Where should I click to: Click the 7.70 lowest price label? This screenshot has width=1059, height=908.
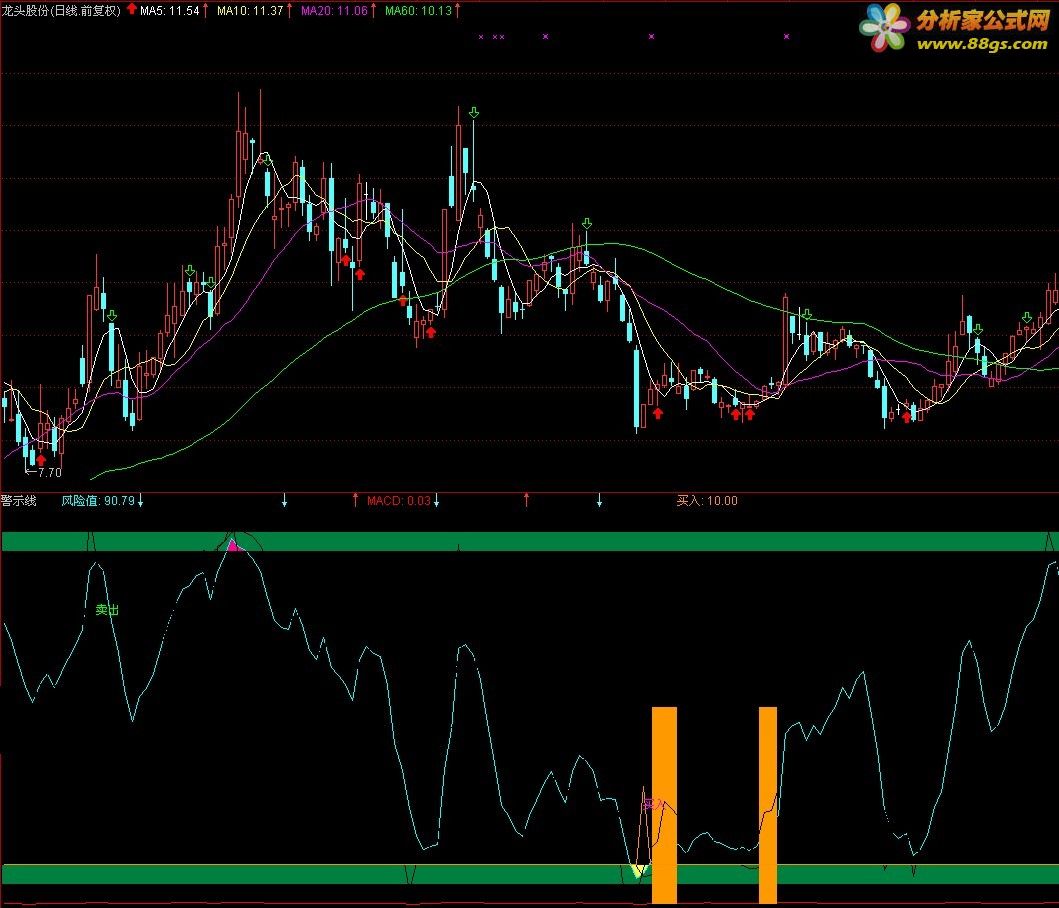49,472
